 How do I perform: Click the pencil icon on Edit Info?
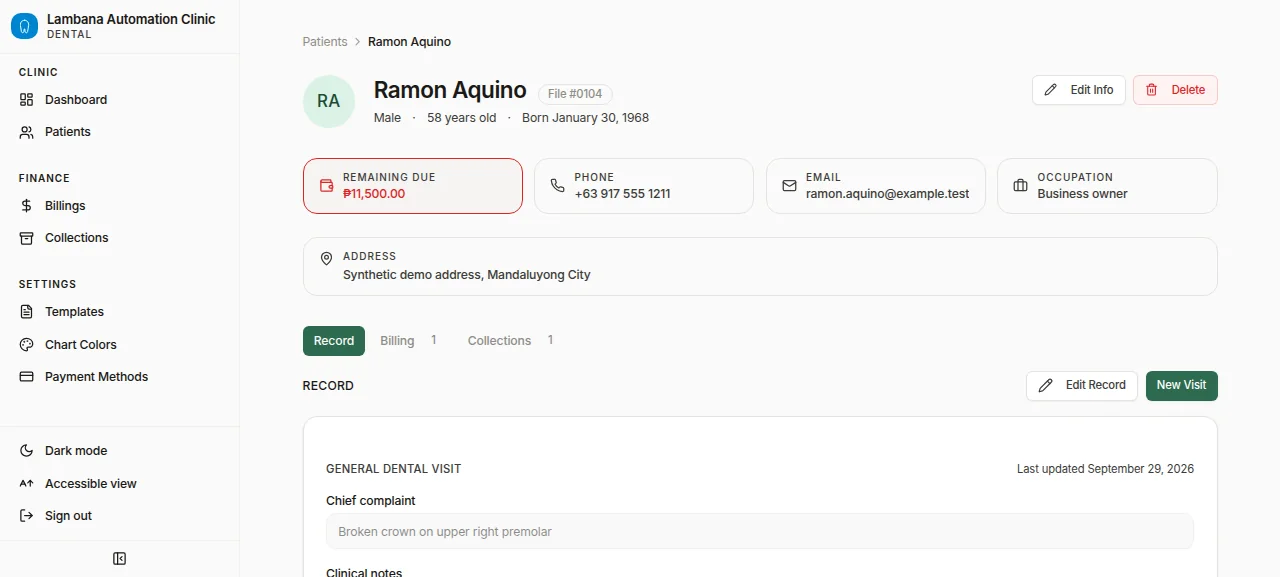coord(1050,90)
